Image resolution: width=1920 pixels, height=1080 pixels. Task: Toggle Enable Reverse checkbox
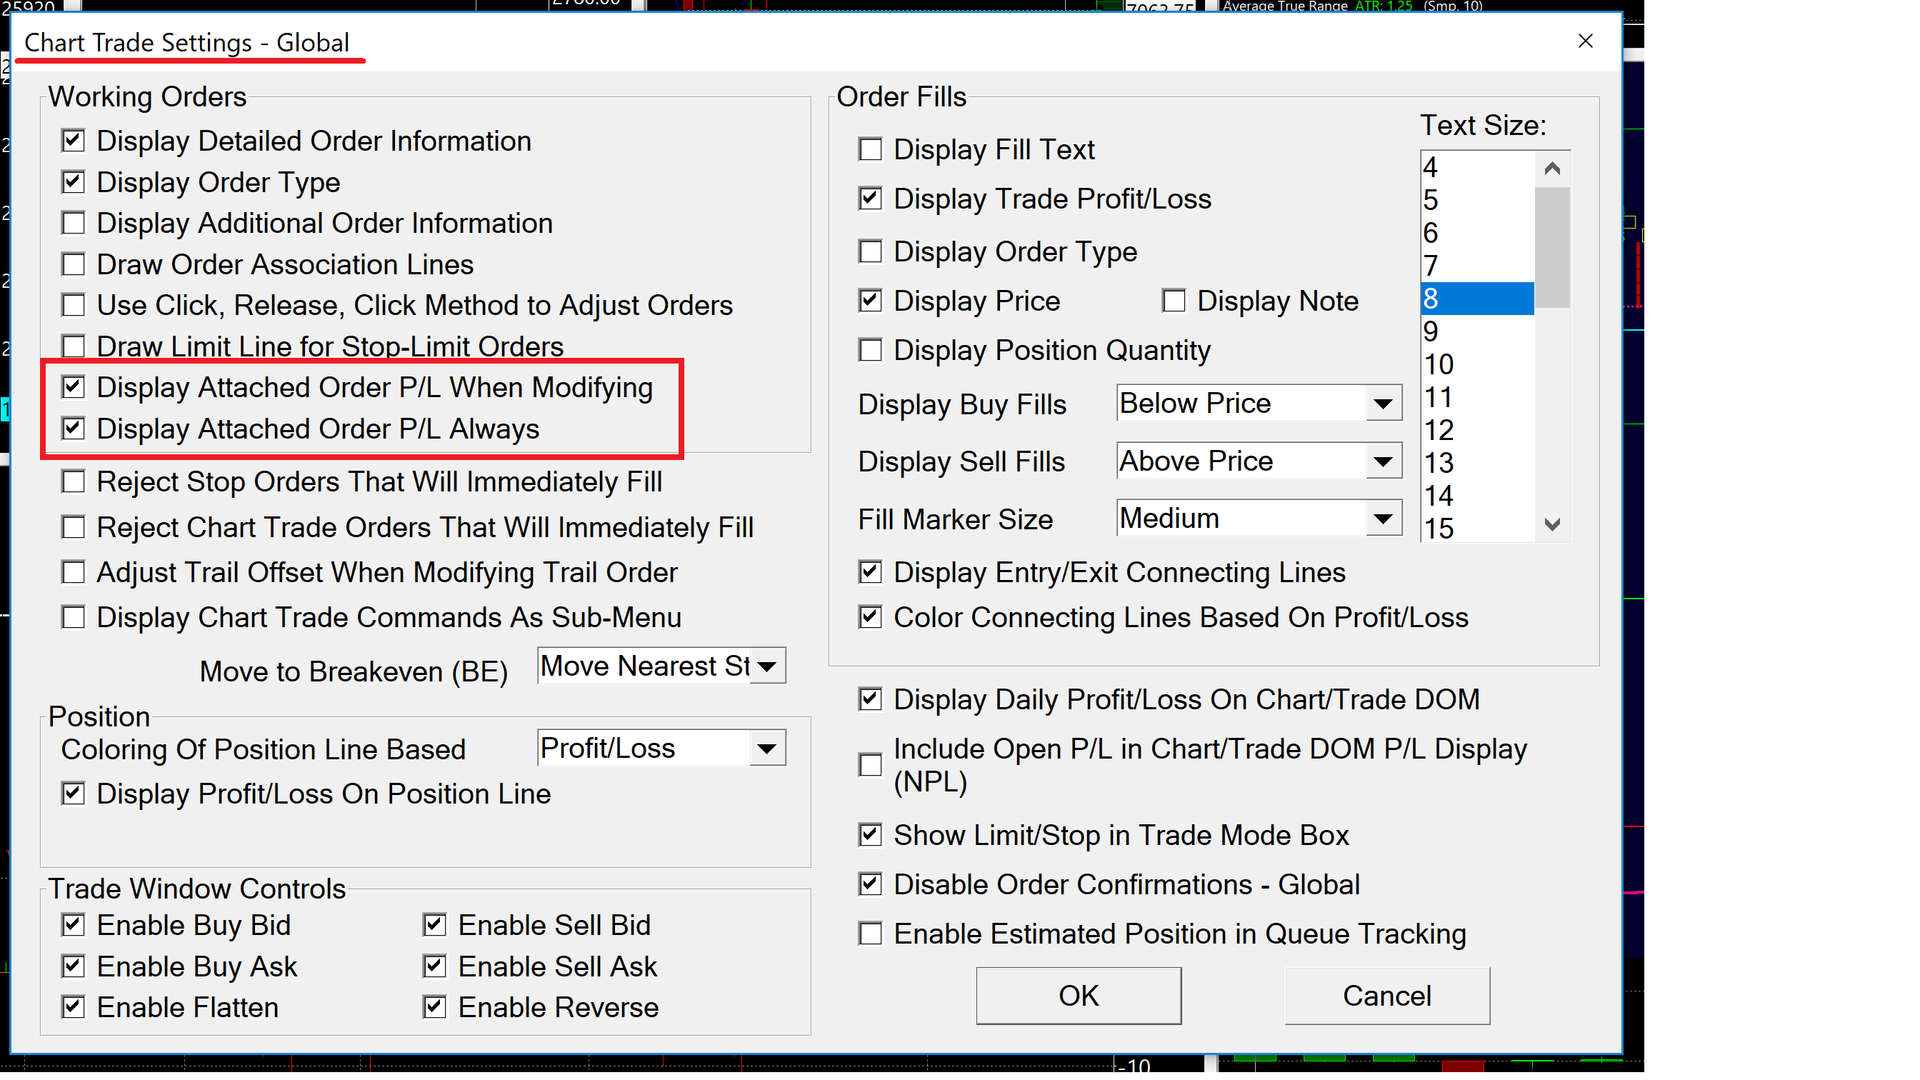pyautogui.click(x=434, y=1007)
